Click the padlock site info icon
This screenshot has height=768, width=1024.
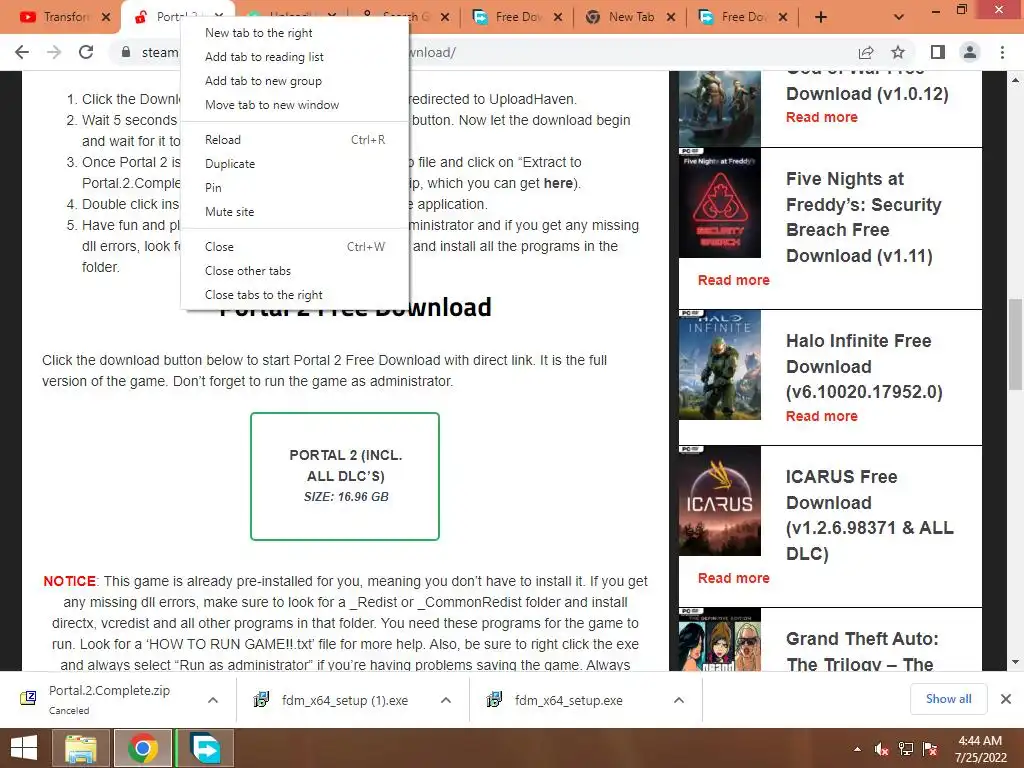tap(125, 52)
